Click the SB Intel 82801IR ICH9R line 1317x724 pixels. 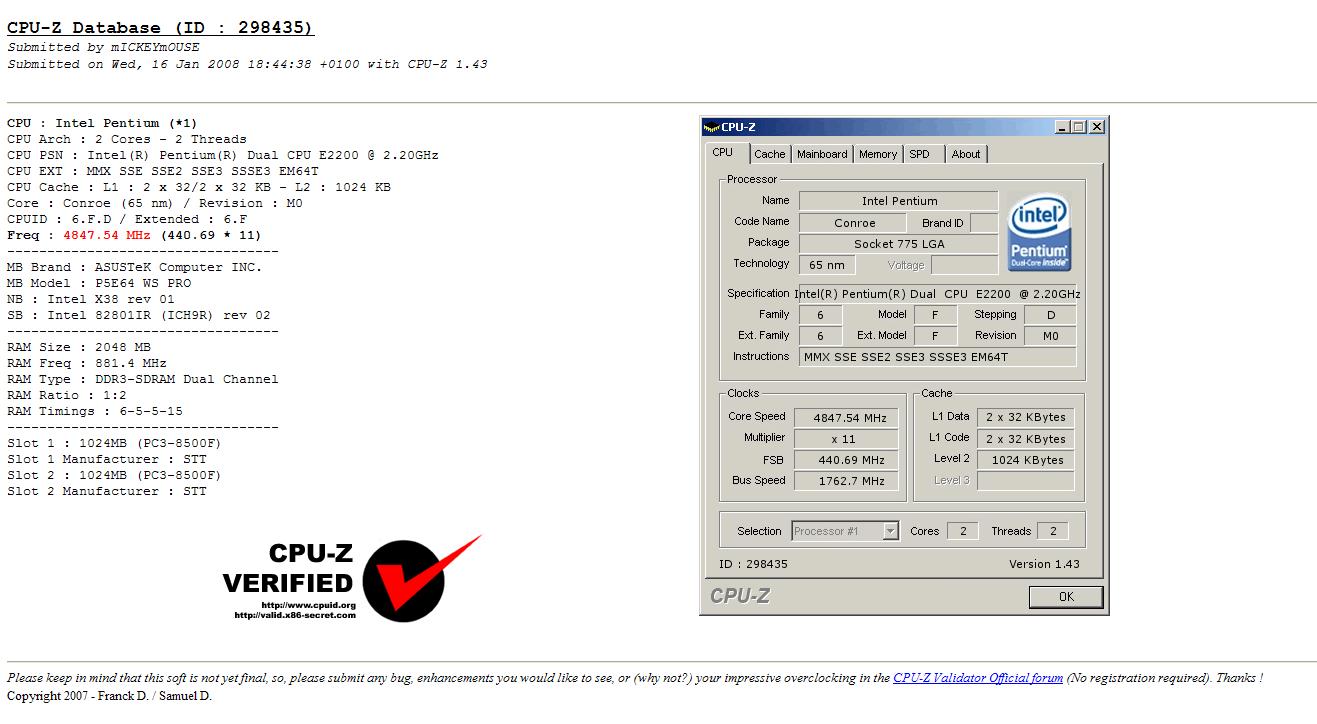coord(139,315)
